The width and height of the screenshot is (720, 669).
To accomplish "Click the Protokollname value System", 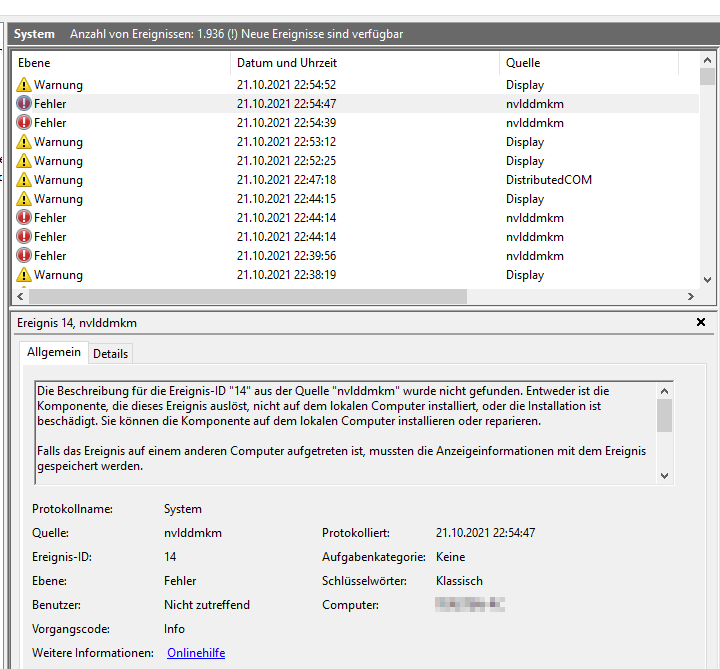I will click(183, 509).
